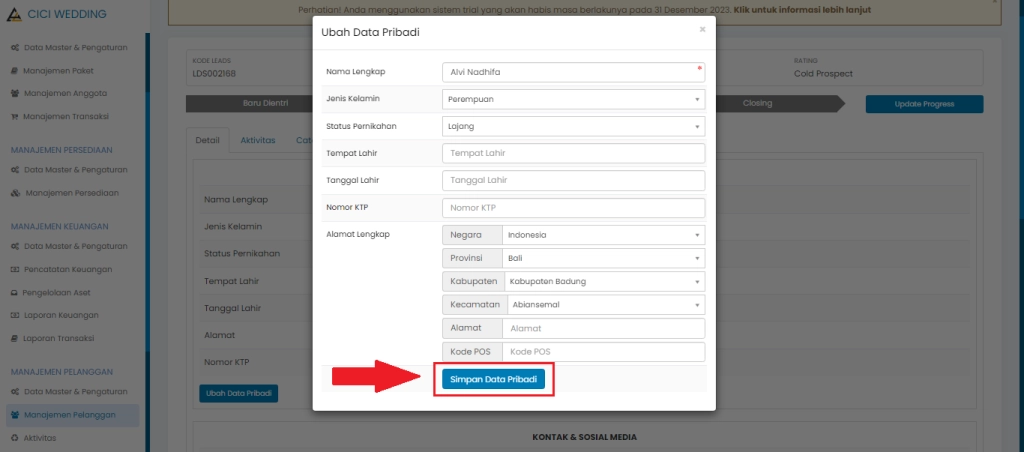Viewport: 1024px width, 452px height.
Task: Close the Ubah Data Pribadi dialog
Action: coord(702,30)
